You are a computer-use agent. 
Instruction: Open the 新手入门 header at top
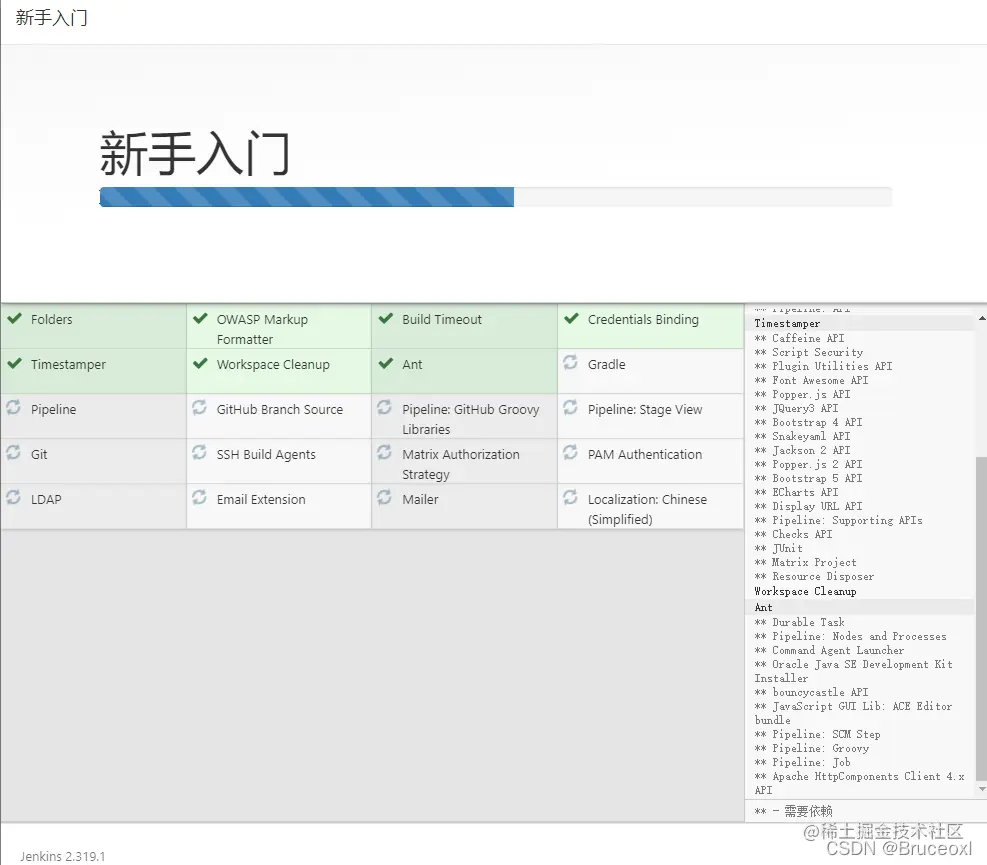(52, 18)
